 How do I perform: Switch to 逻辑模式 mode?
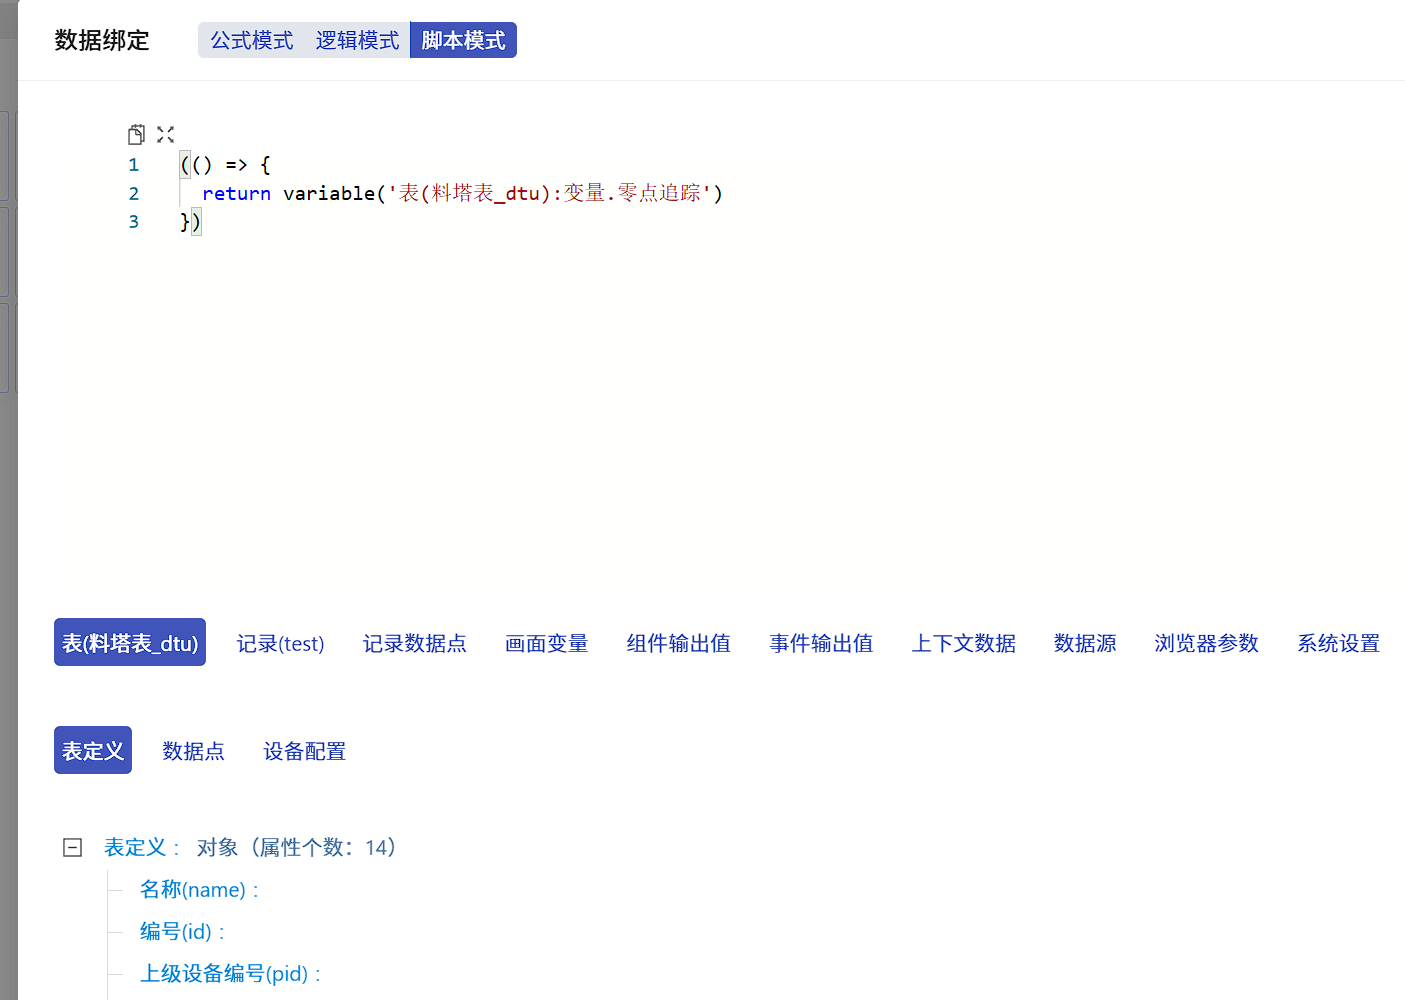pyautogui.click(x=357, y=40)
